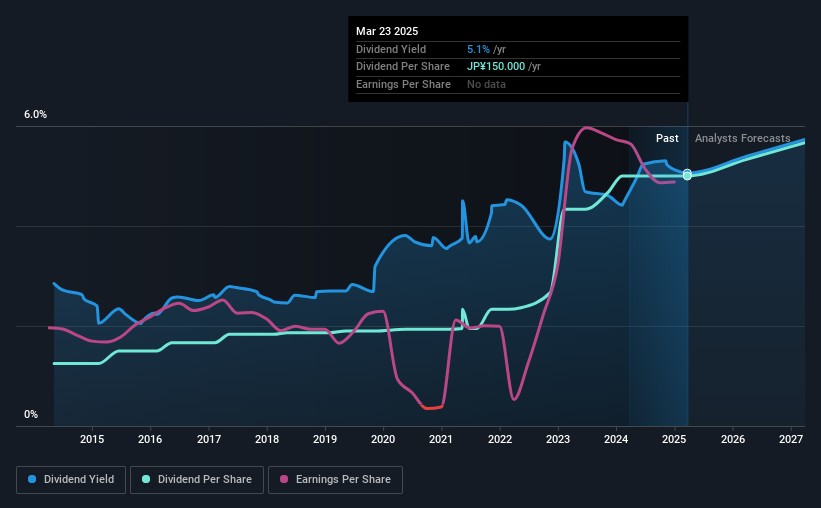Toggle the Dividend Yield legend button
The height and width of the screenshot is (508, 821).
70,480
